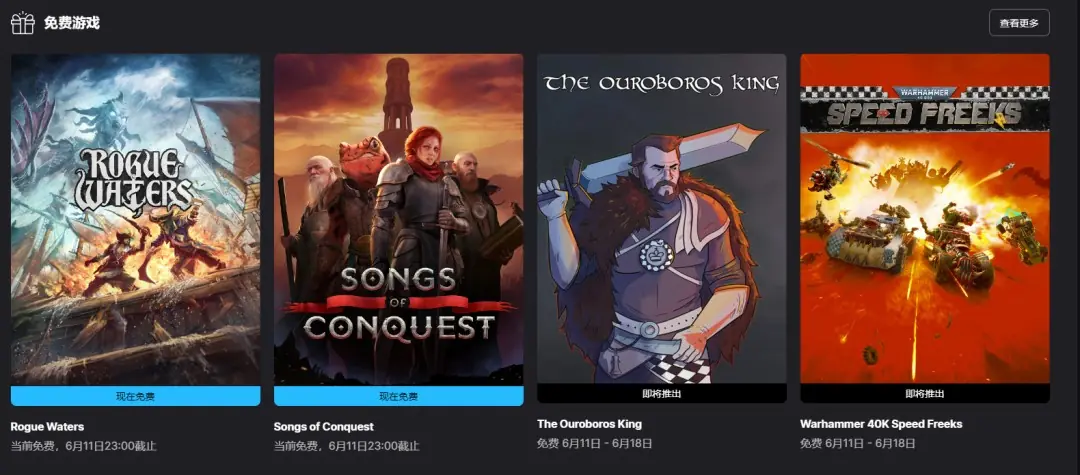1080x475 pixels.
Task: Select the Songs of Conquest title text
Action: (x=324, y=427)
